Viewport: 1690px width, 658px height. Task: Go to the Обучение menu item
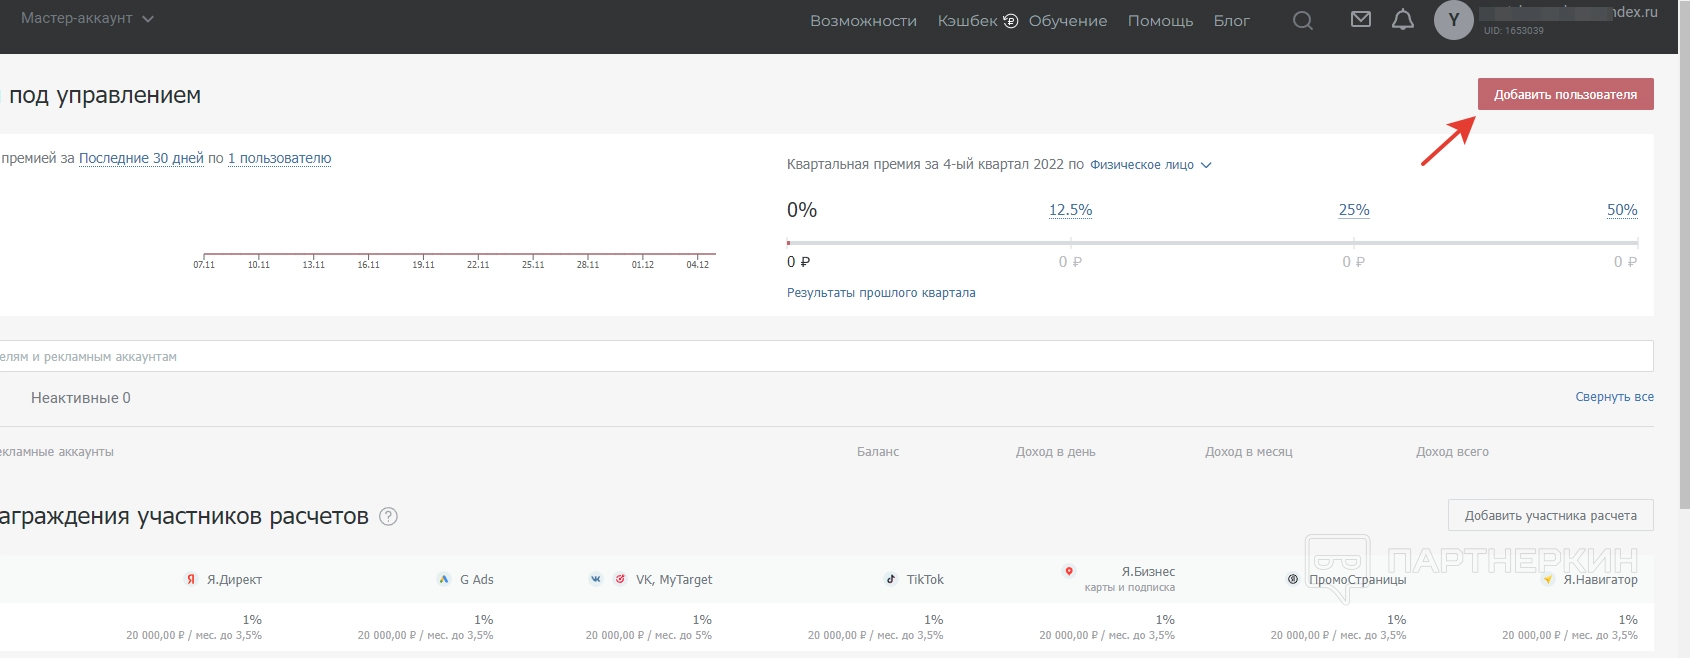(1067, 21)
